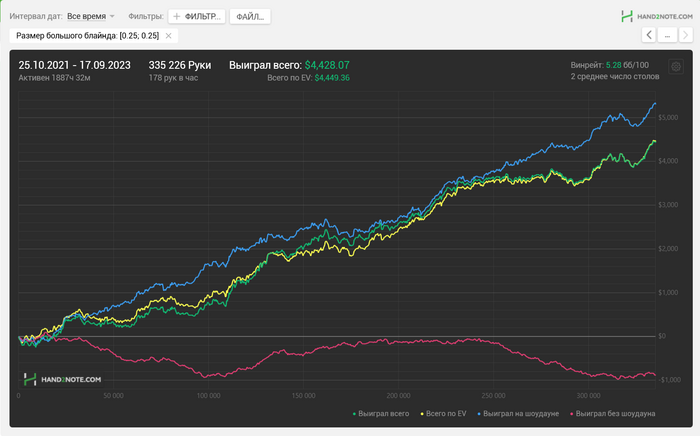Click the 300 000 x-axis label
Image resolution: width=700 pixels, height=436 pixels.
(588, 396)
